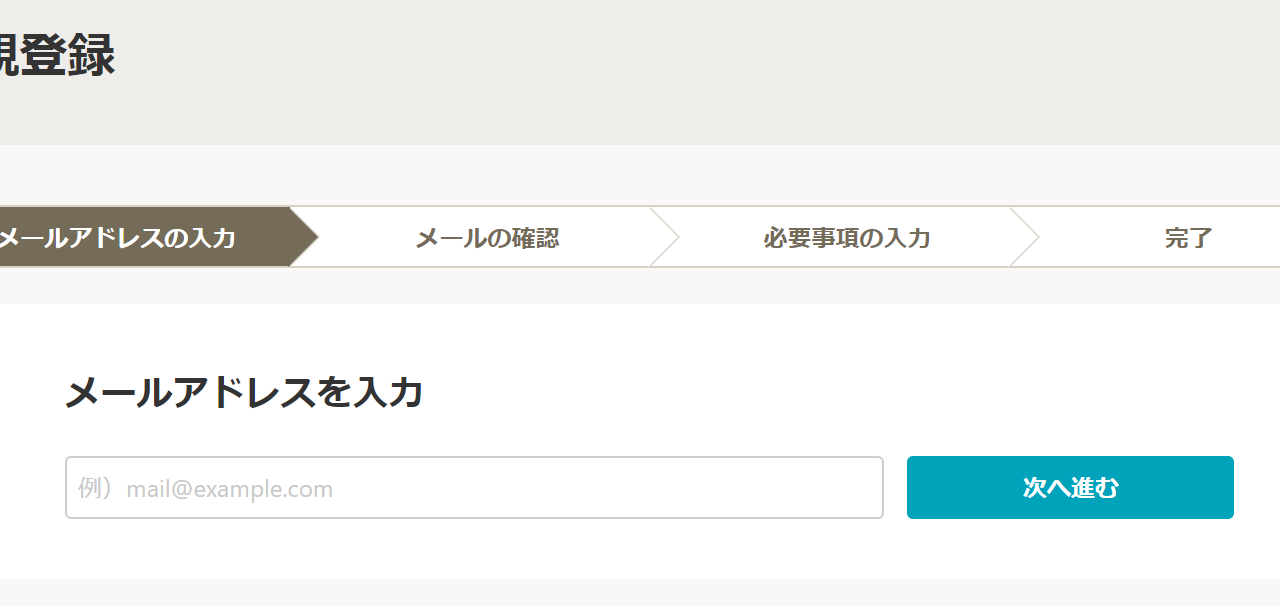The width and height of the screenshot is (1280, 606).
Task: Click the chevron divider after 必要事項の入力
Action: coord(1025,238)
